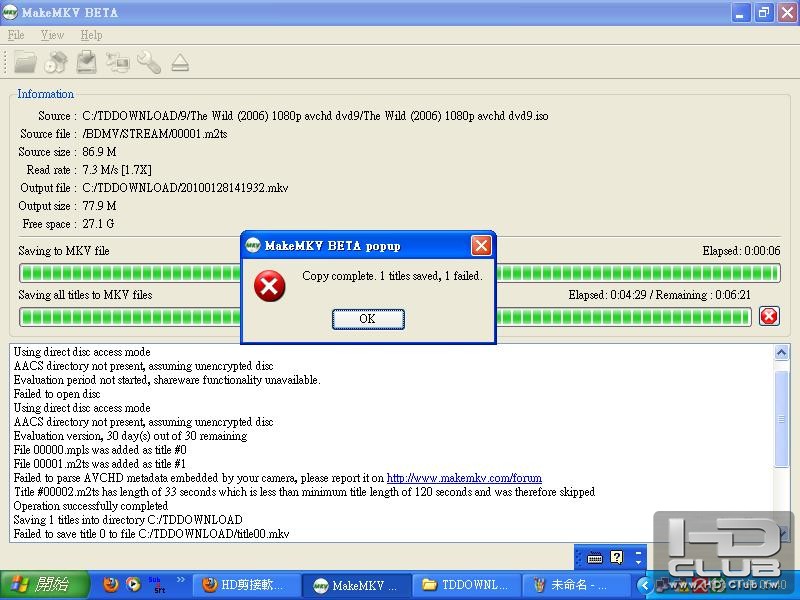Click the 'Elapsed: 0:00:06' timer text
The height and width of the screenshot is (600, 800).
click(x=741, y=251)
